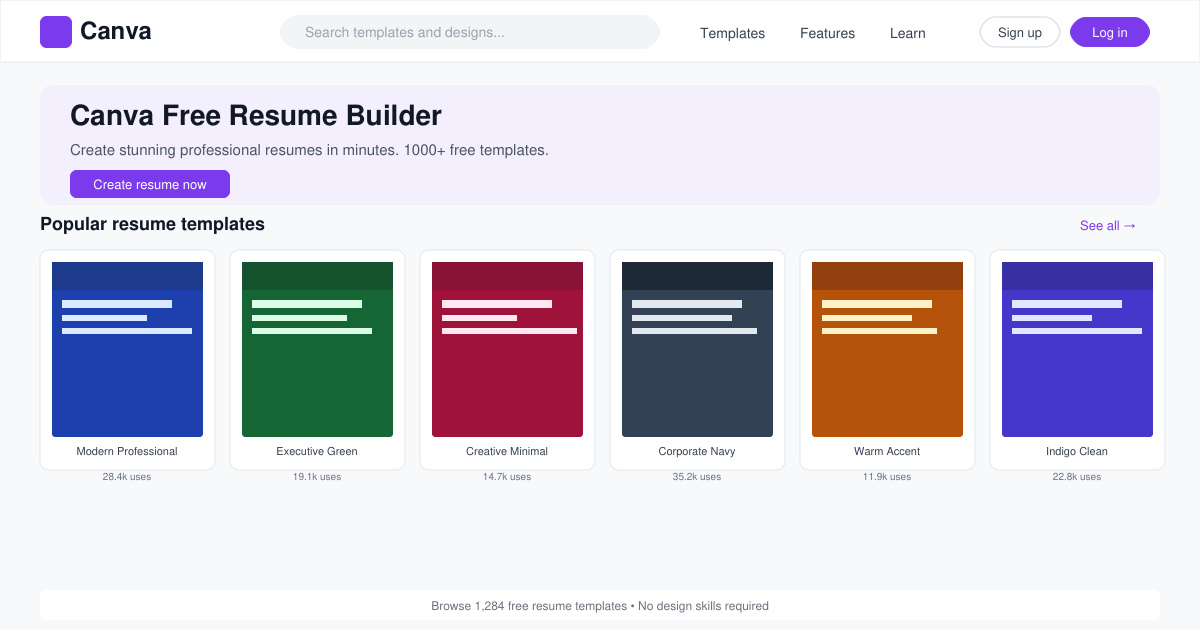
Task: Open the Features menu
Action: (827, 33)
